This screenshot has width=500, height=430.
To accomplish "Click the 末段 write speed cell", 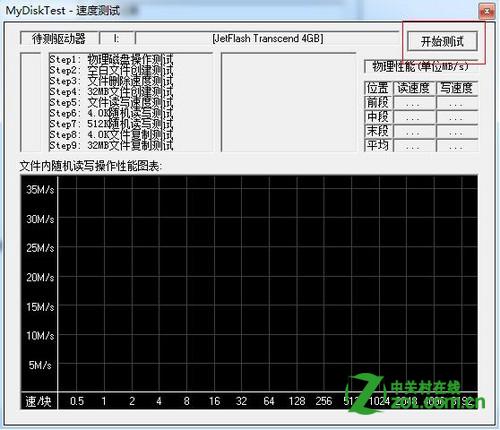I will 457,131.
